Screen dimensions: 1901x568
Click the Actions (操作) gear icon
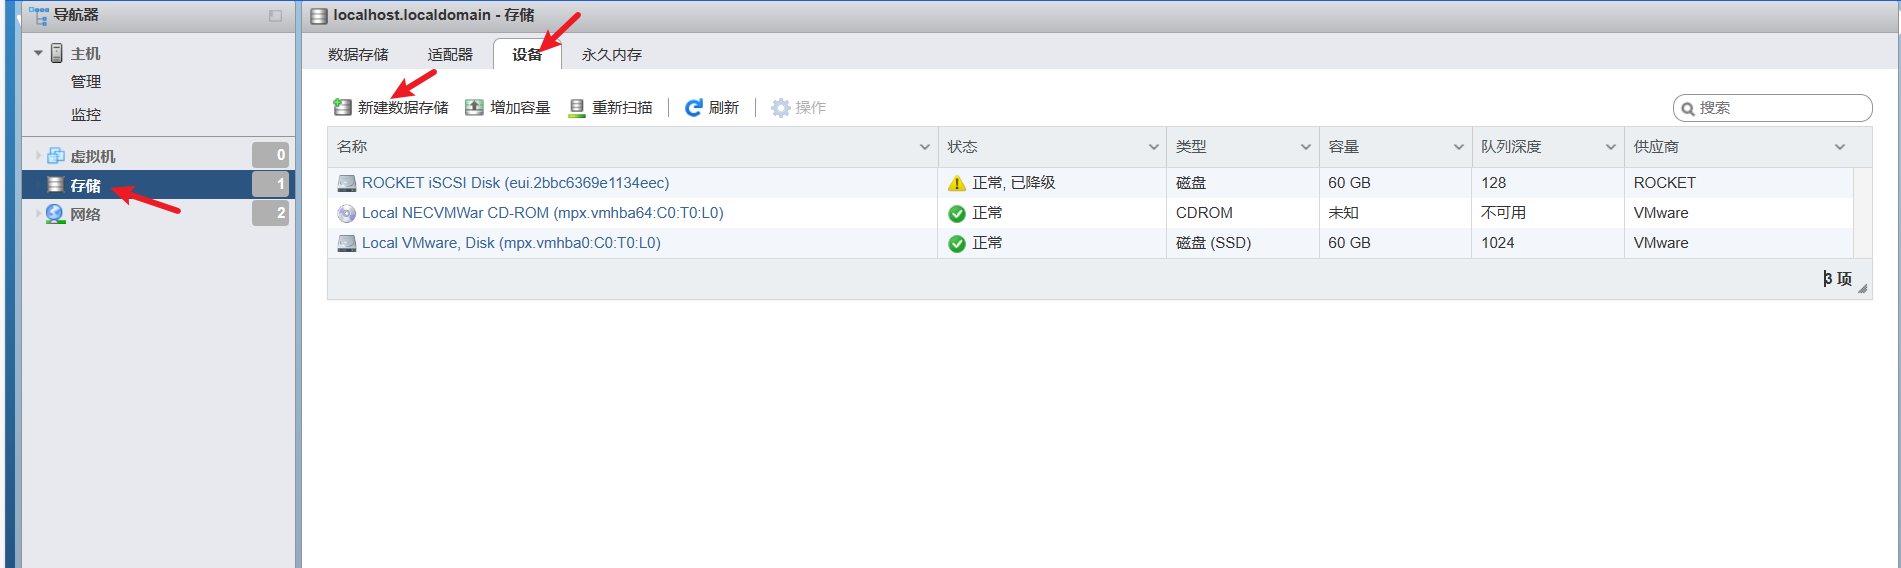(780, 107)
